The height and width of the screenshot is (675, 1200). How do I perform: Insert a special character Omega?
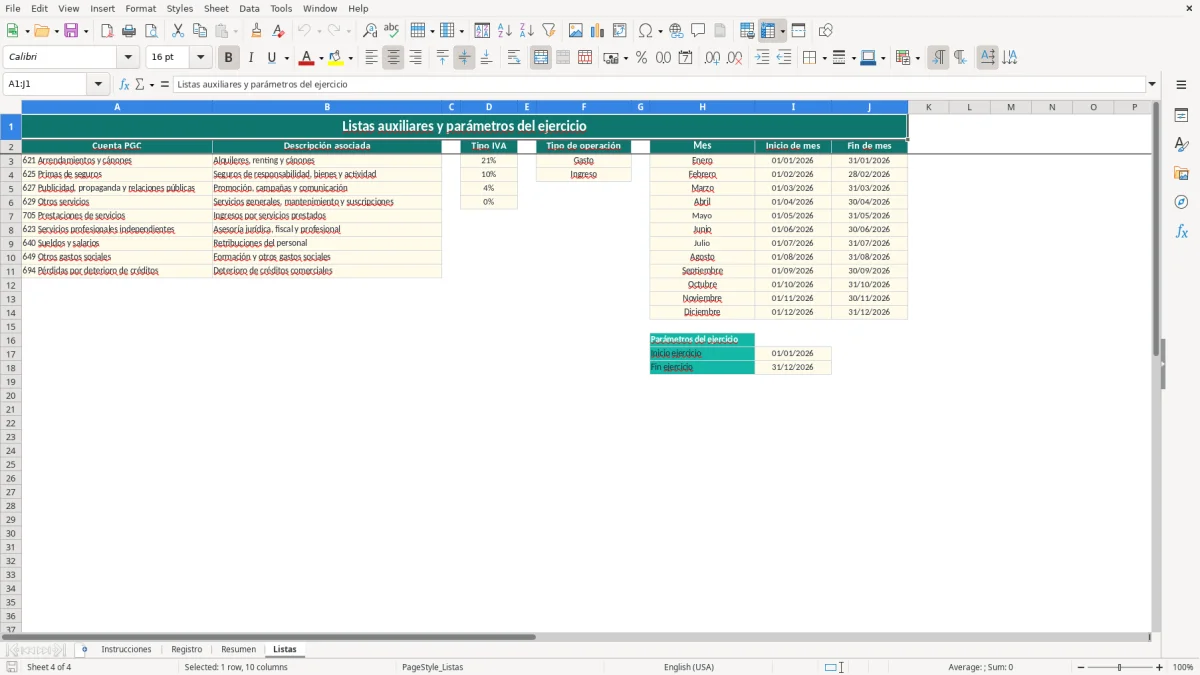[646, 31]
